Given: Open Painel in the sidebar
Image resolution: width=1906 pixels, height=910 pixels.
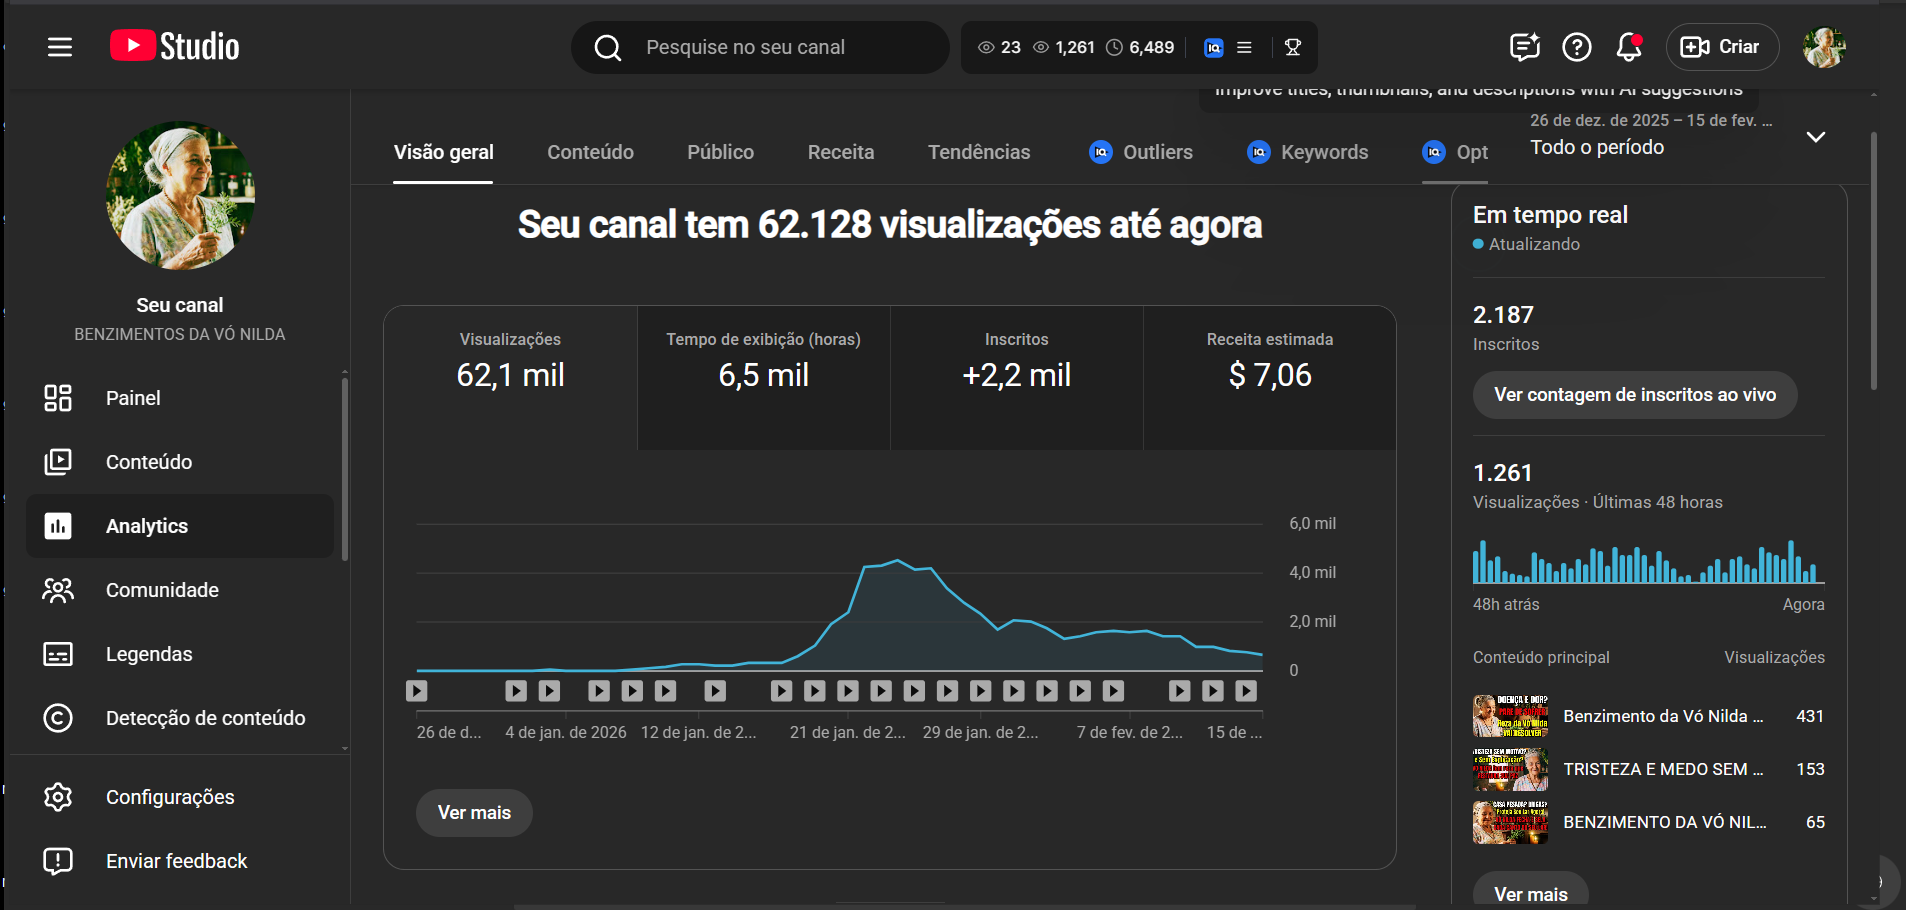Looking at the screenshot, I should [x=180, y=398].
